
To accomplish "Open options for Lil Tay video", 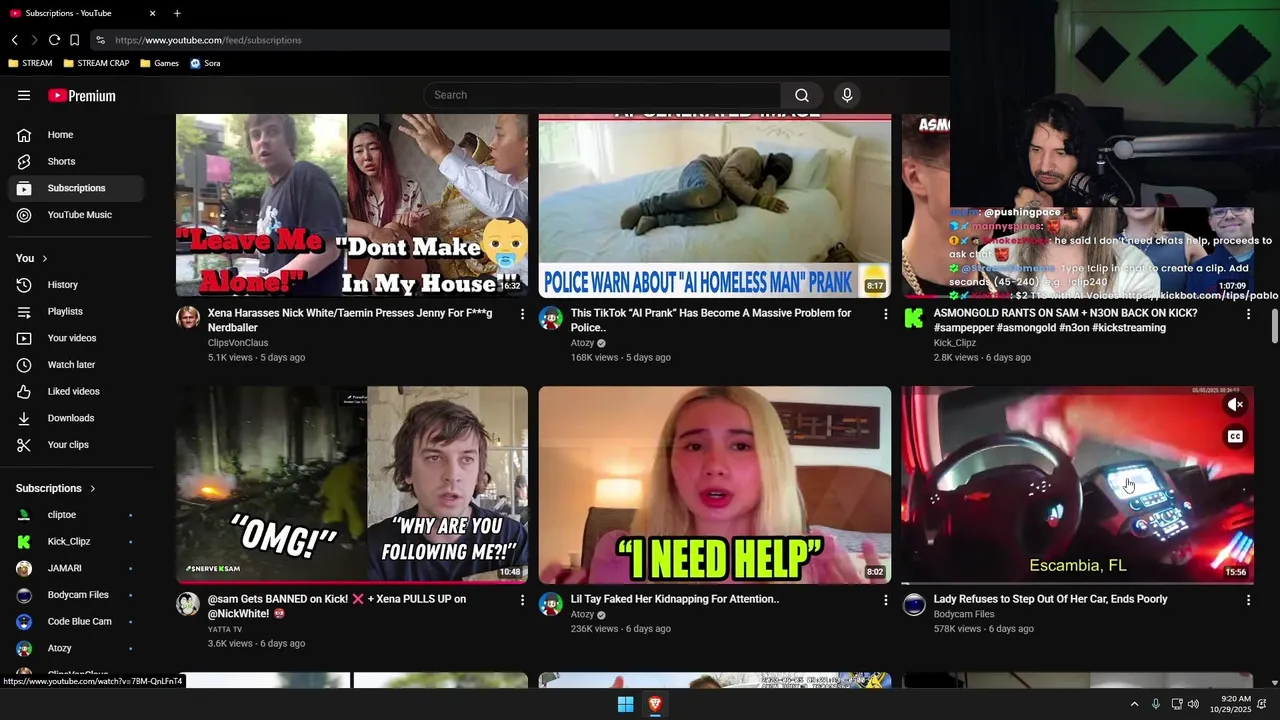I will (x=885, y=600).
